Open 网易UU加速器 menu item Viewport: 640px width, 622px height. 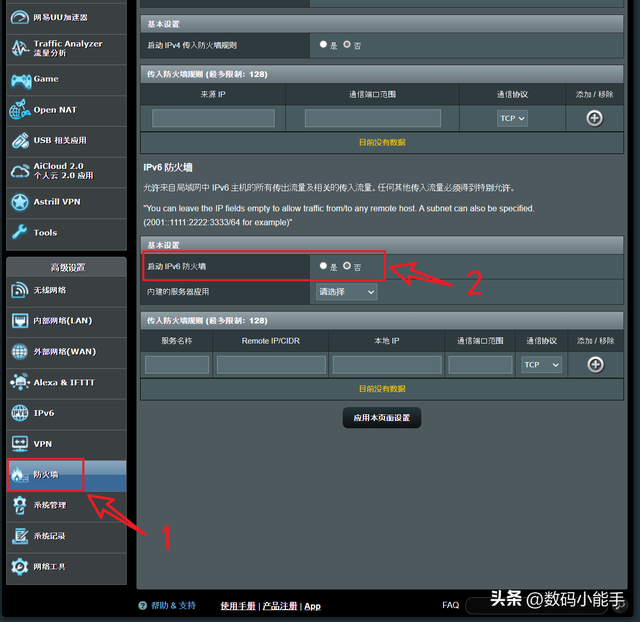click(x=67, y=18)
